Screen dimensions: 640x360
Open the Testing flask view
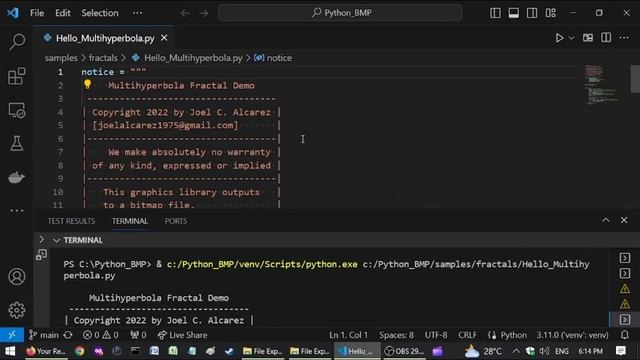click(x=17, y=144)
